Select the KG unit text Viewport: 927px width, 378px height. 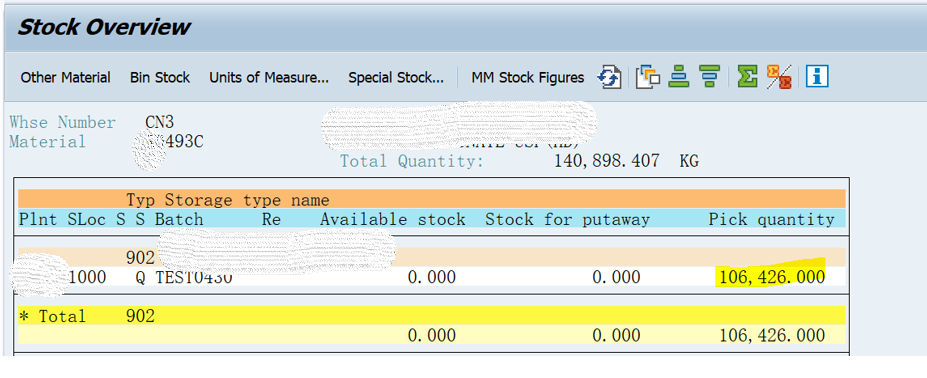pyautogui.click(x=689, y=161)
